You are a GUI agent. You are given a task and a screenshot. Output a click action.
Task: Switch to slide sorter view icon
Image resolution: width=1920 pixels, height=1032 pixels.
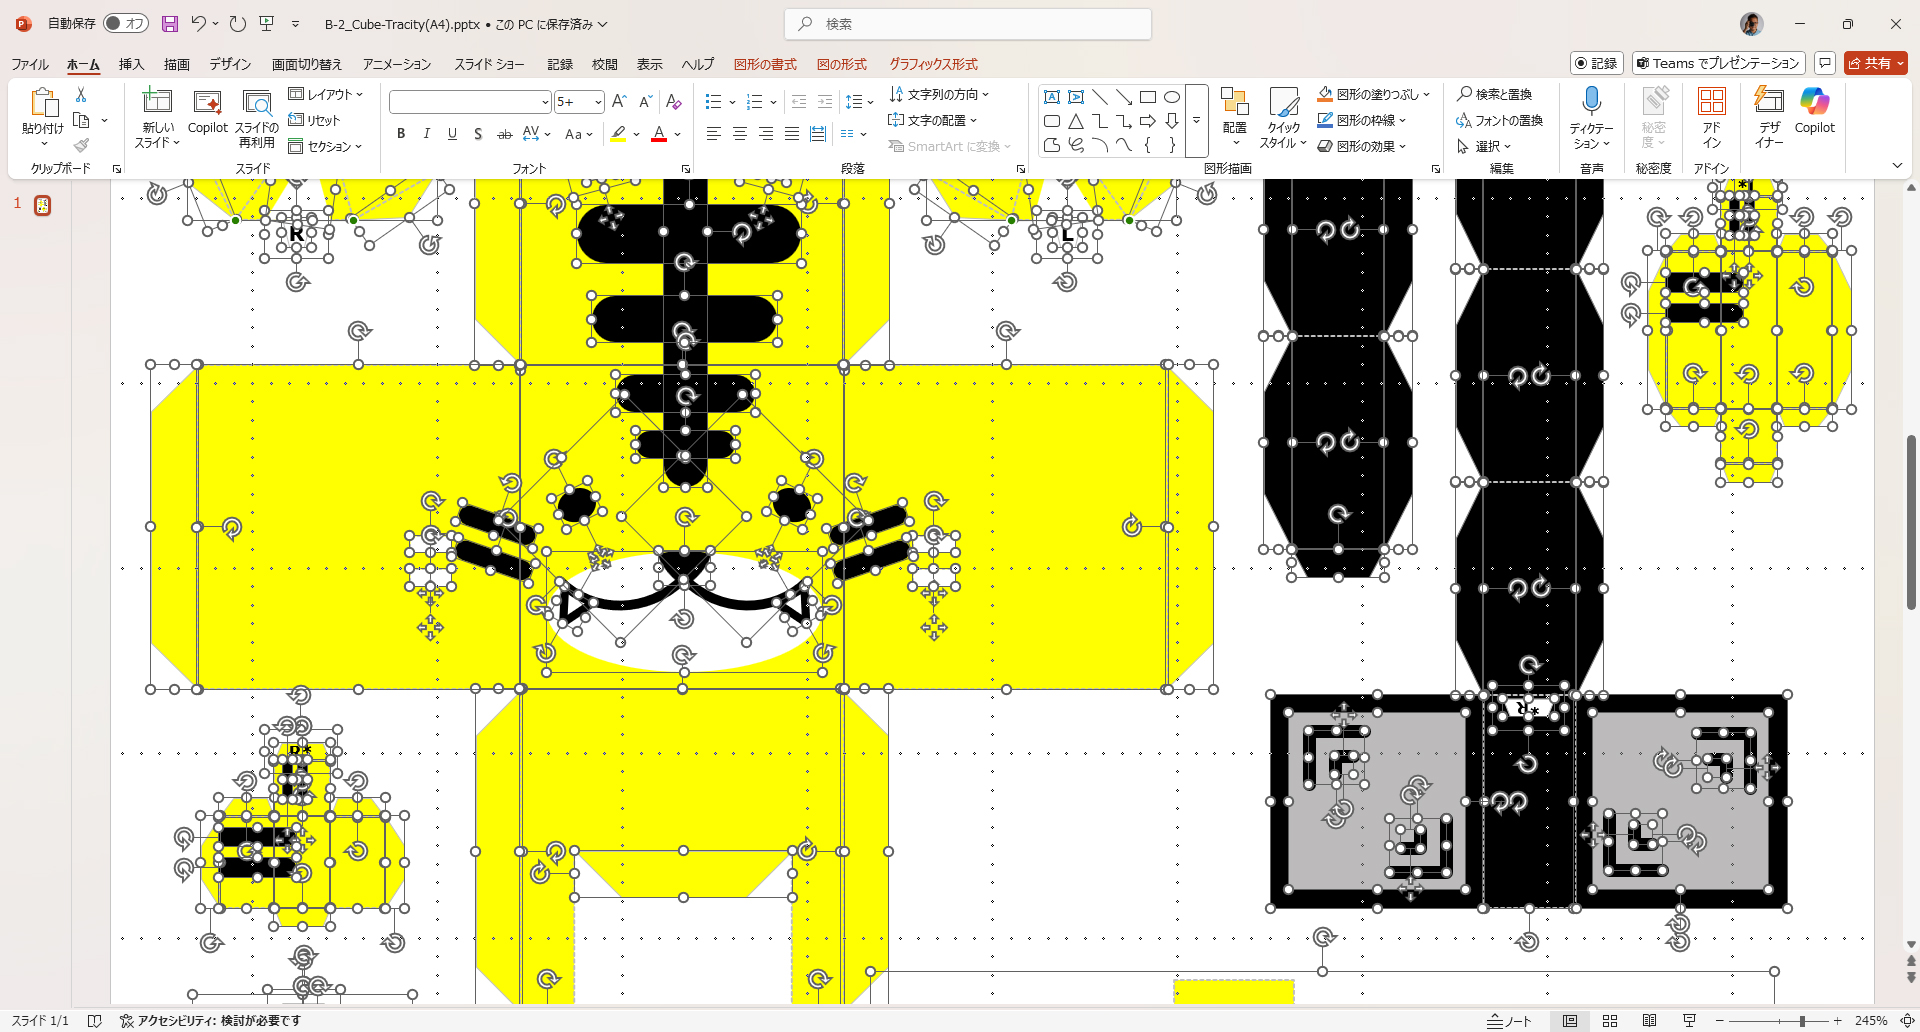coord(1610,1021)
